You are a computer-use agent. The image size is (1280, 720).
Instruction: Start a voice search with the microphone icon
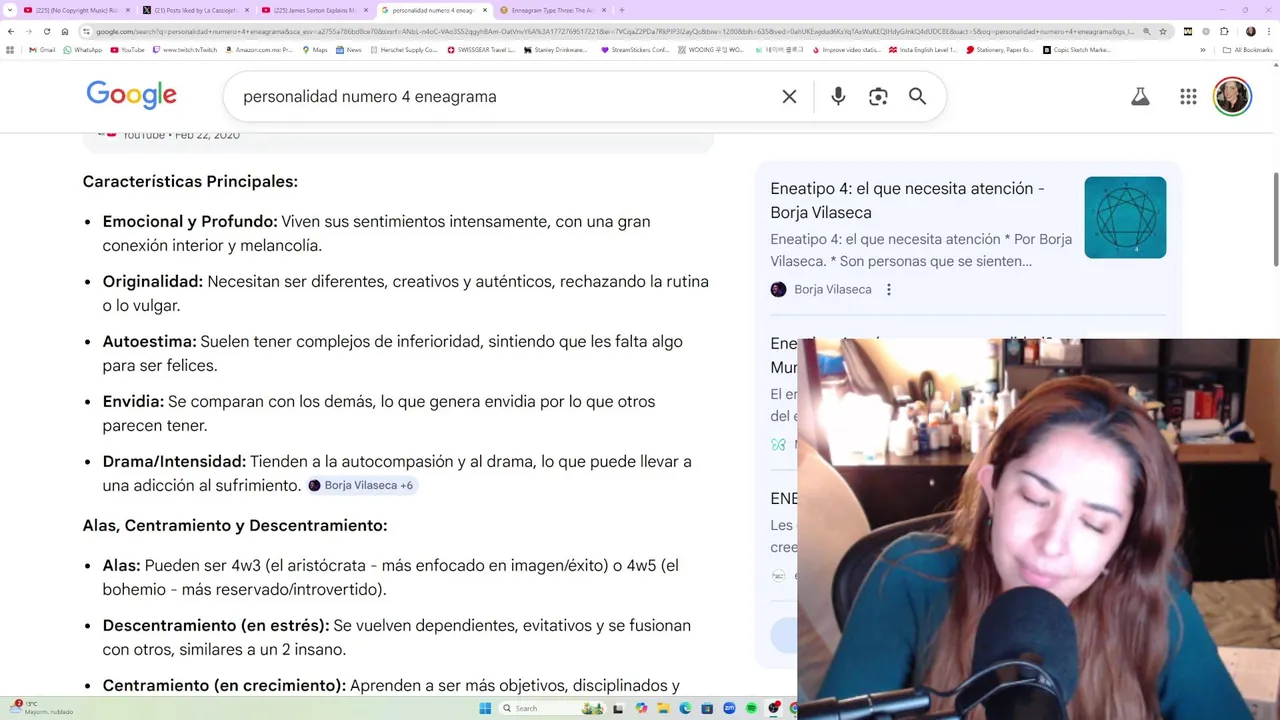click(838, 97)
